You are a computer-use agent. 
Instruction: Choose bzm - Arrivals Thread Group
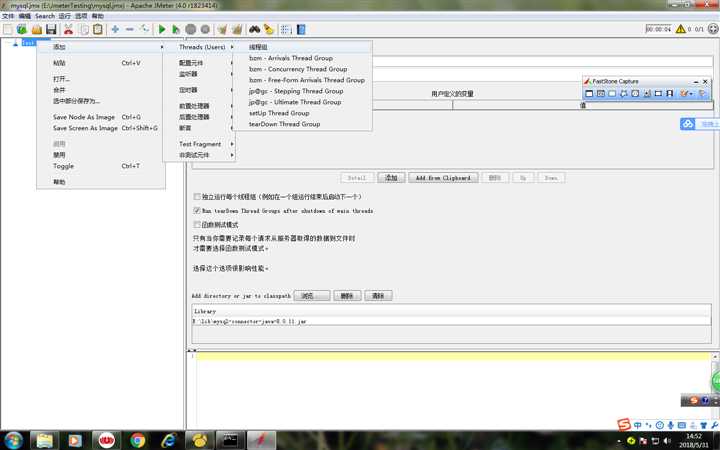pos(303,58)
